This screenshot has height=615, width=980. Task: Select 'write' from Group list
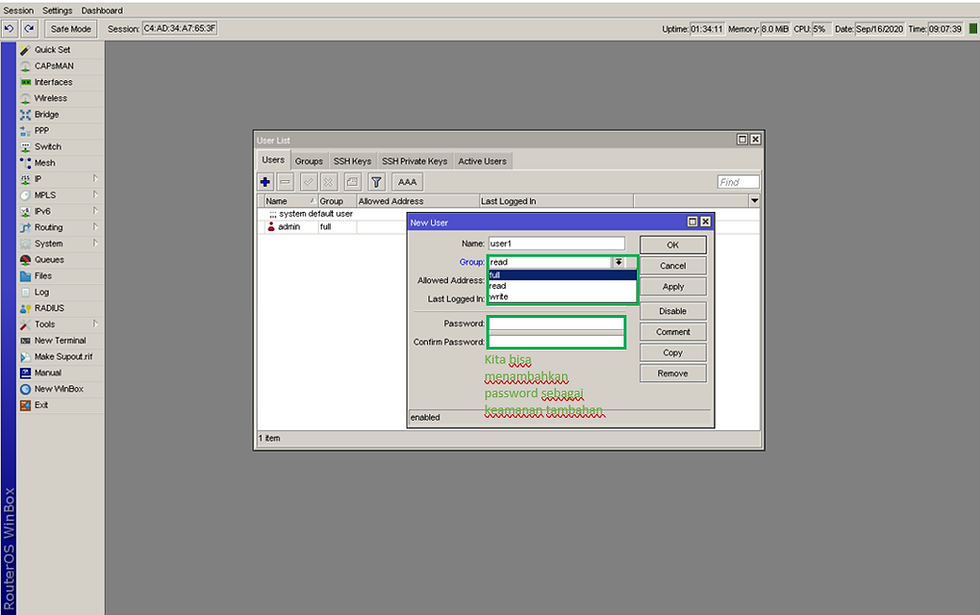tap(562, 297)
